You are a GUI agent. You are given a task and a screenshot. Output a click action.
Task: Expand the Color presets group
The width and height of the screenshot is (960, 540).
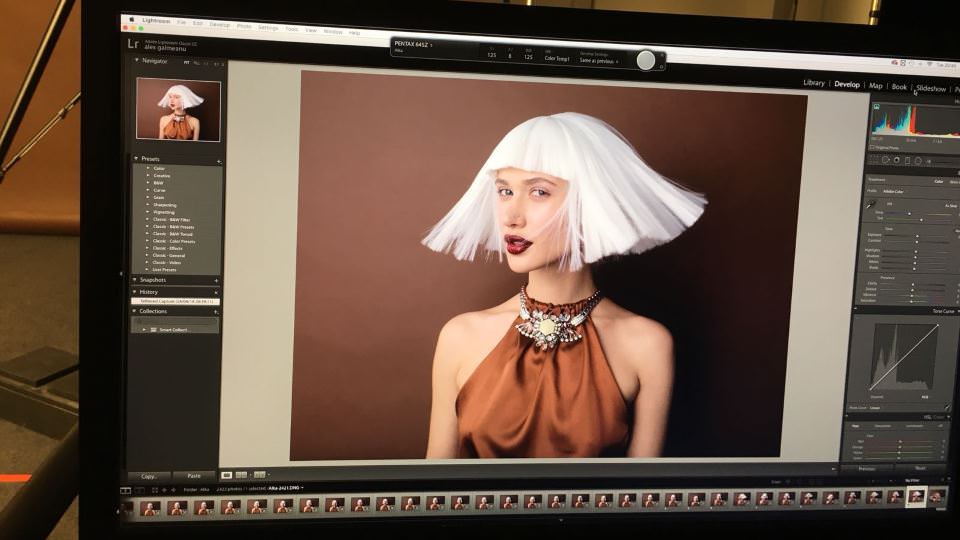point(148,168)
